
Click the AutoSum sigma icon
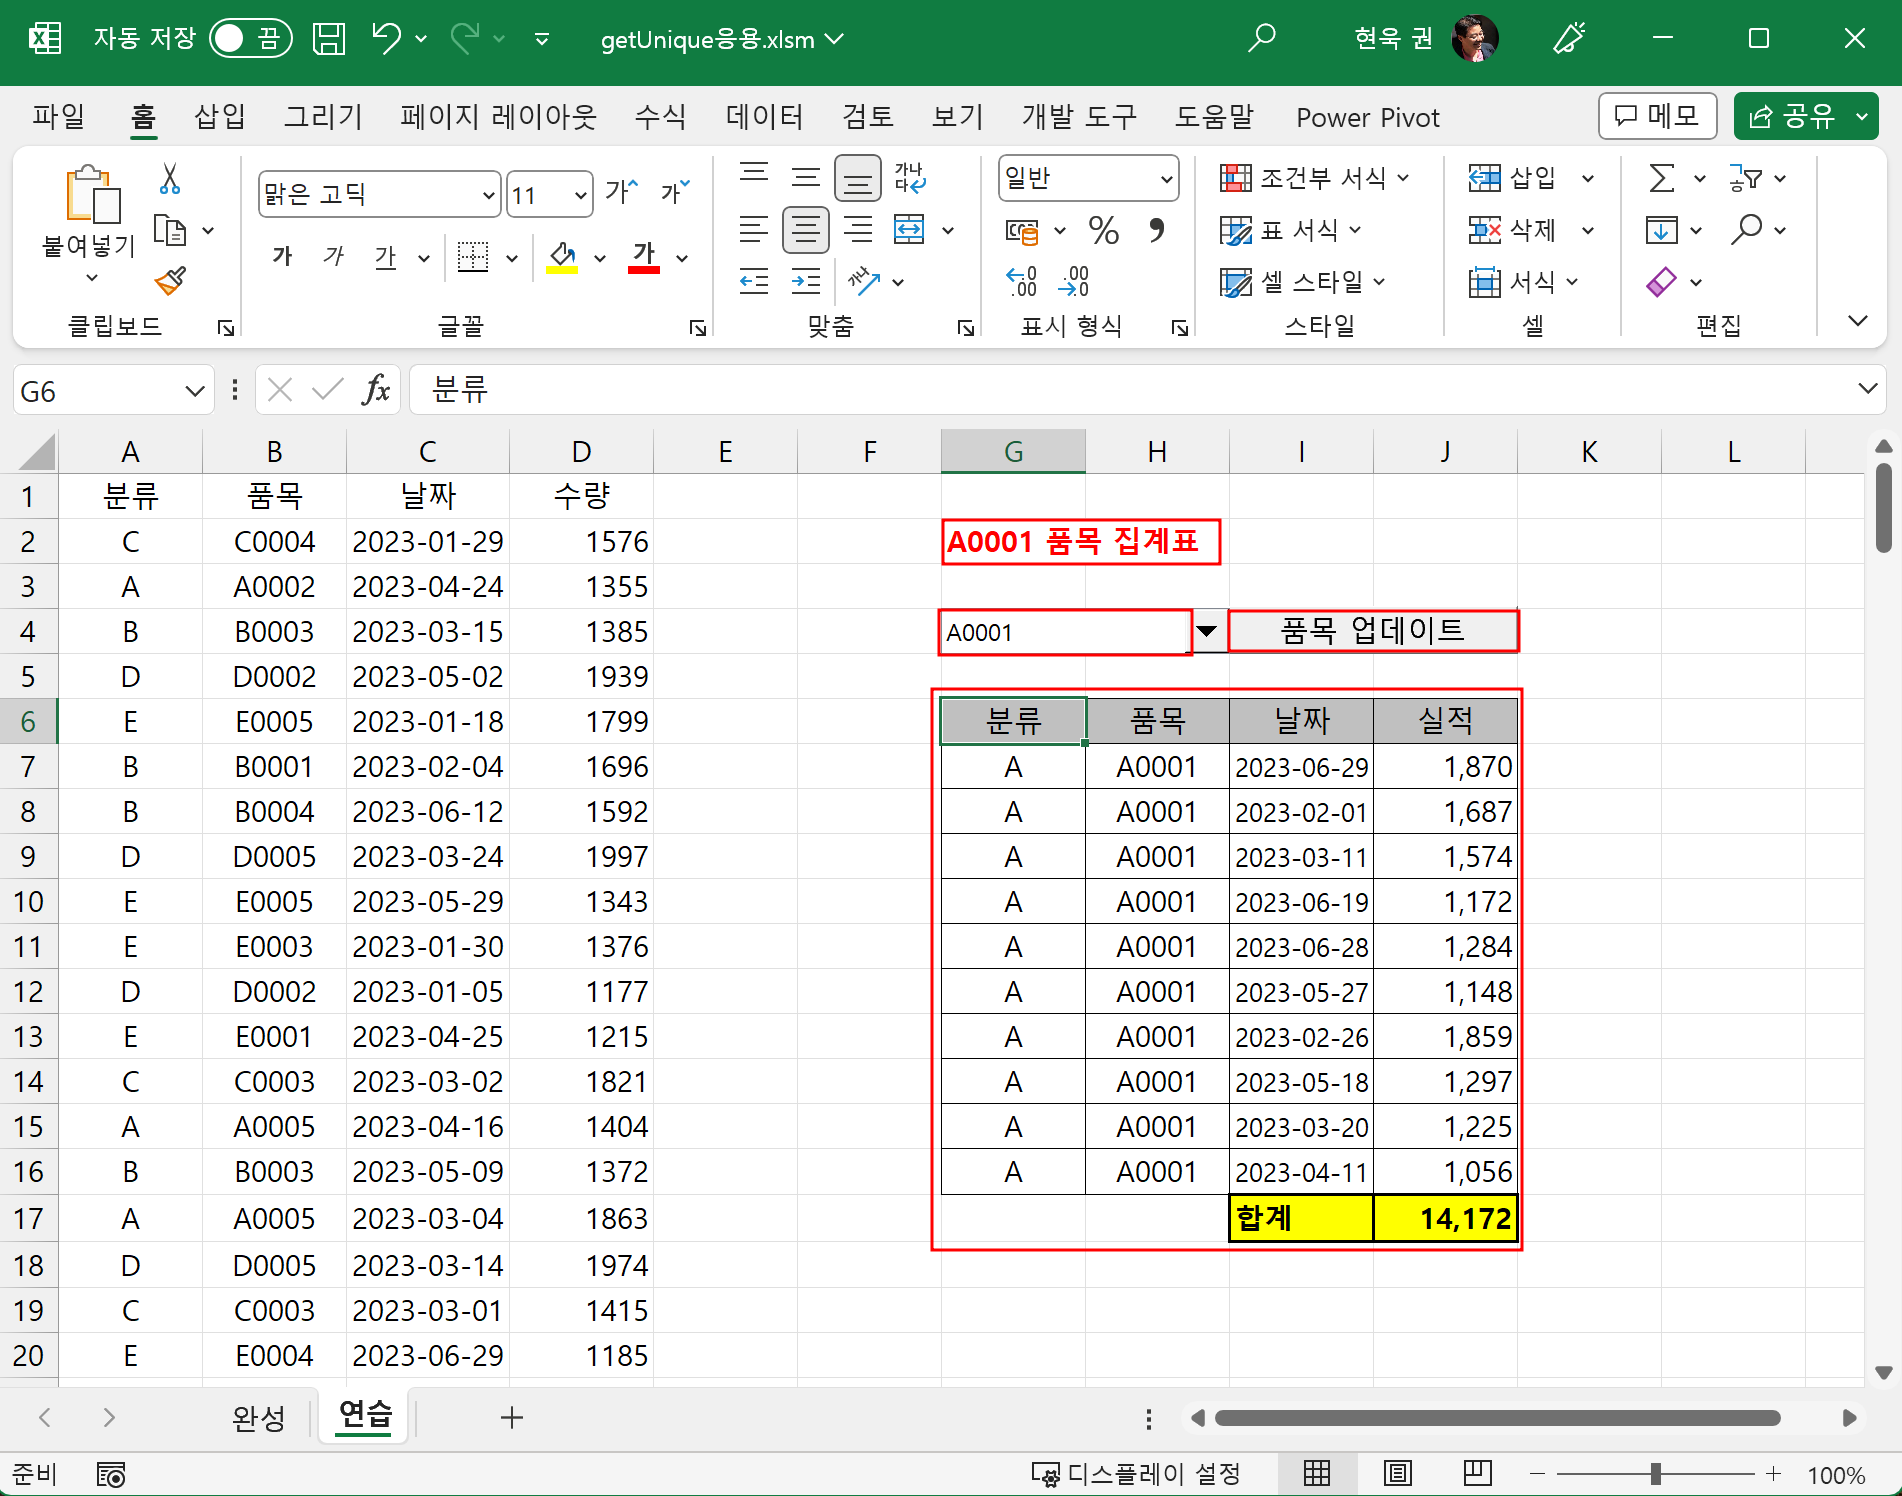coord(1661,179)
